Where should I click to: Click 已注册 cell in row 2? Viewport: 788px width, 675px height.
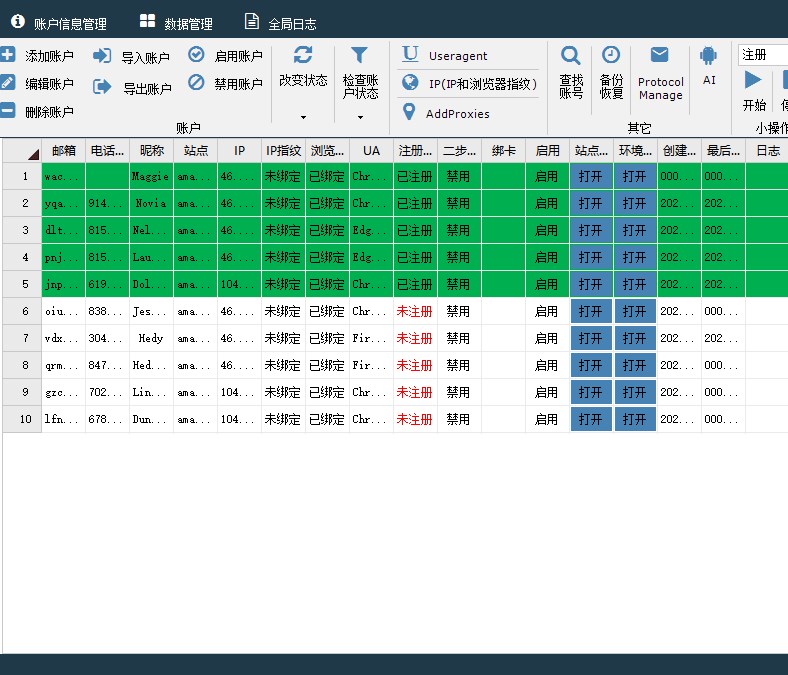coord(415,203)
